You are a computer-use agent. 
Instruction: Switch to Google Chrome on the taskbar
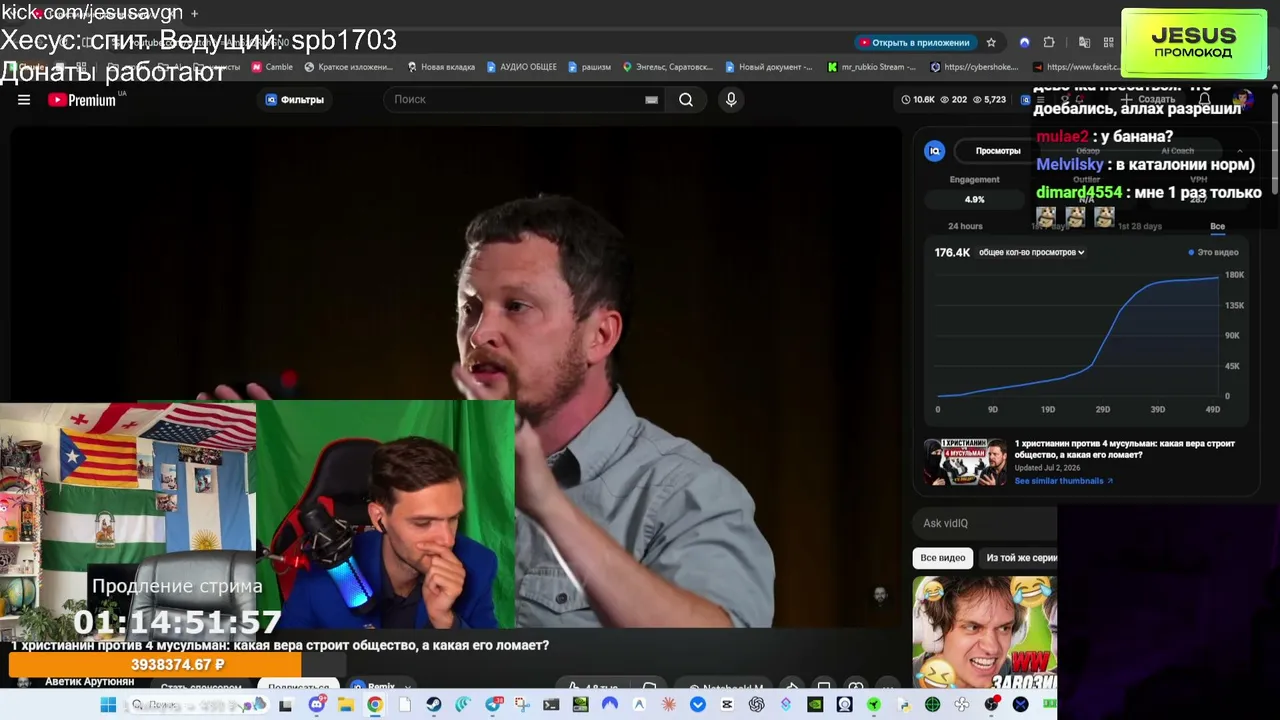[x=375, y=705]
